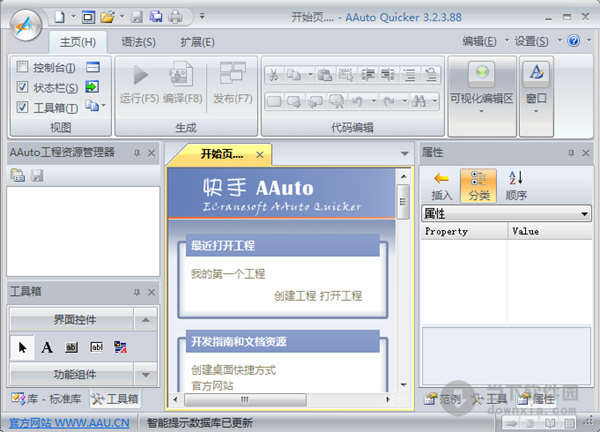Toggle the 分类 categorized view button

click(479, 186)
